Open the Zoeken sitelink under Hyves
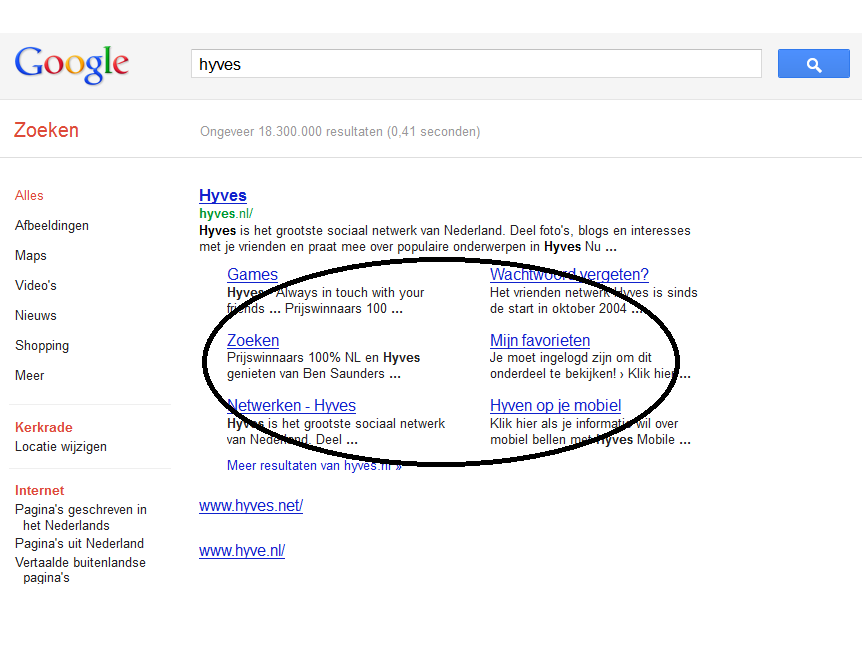Screen dimensions: 862x655 pyautogui.click(x=253, y=340)
